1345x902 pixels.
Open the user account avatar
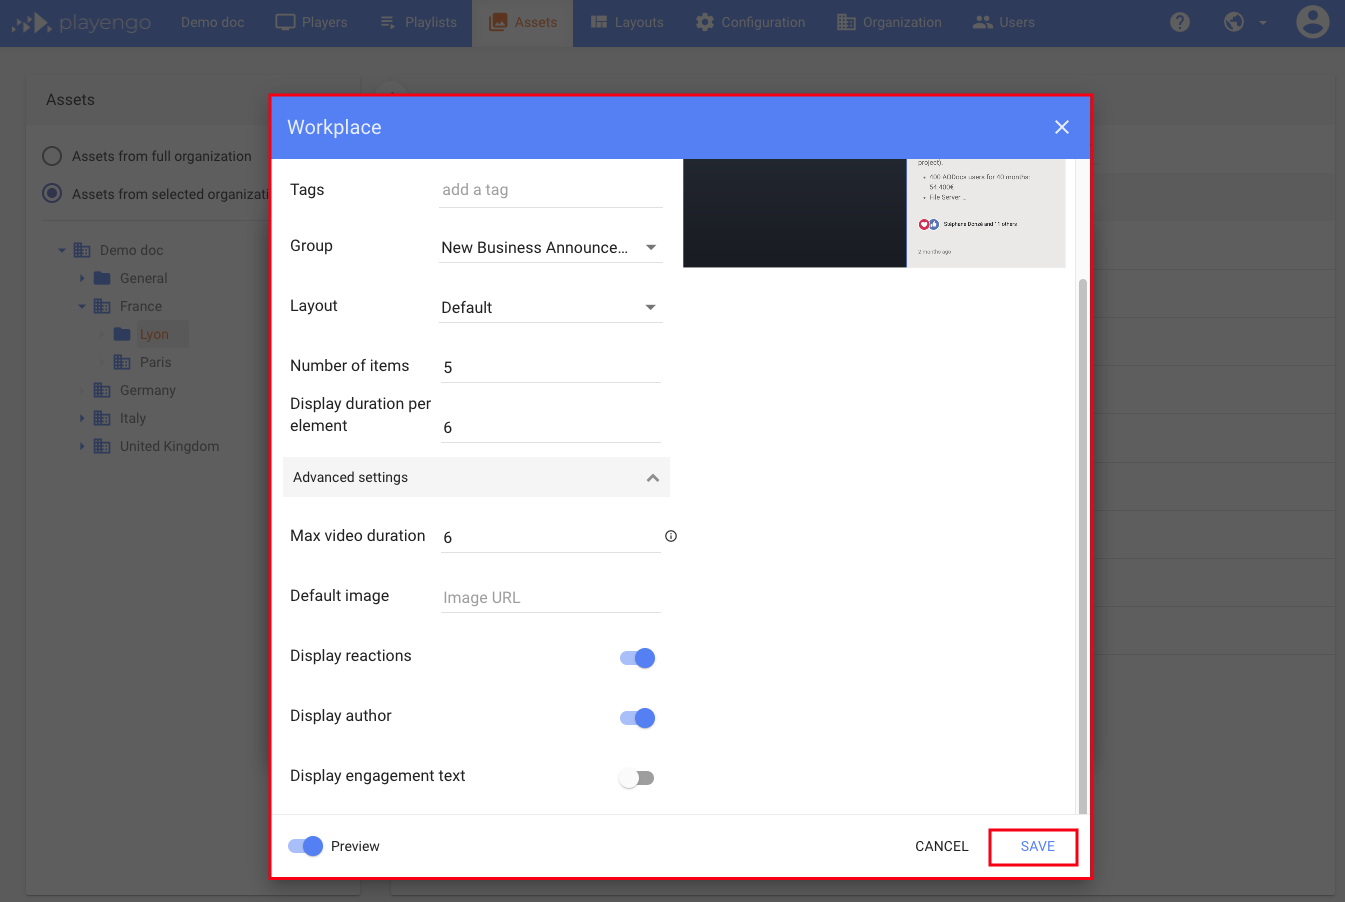[x=1312, y=22]
